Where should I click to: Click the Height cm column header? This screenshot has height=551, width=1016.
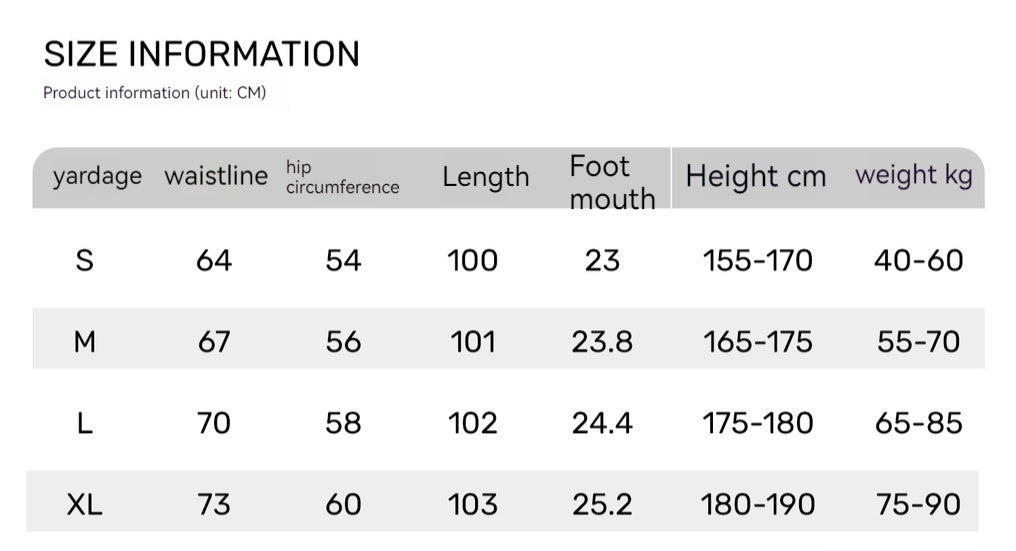click(x=756, y=177)
